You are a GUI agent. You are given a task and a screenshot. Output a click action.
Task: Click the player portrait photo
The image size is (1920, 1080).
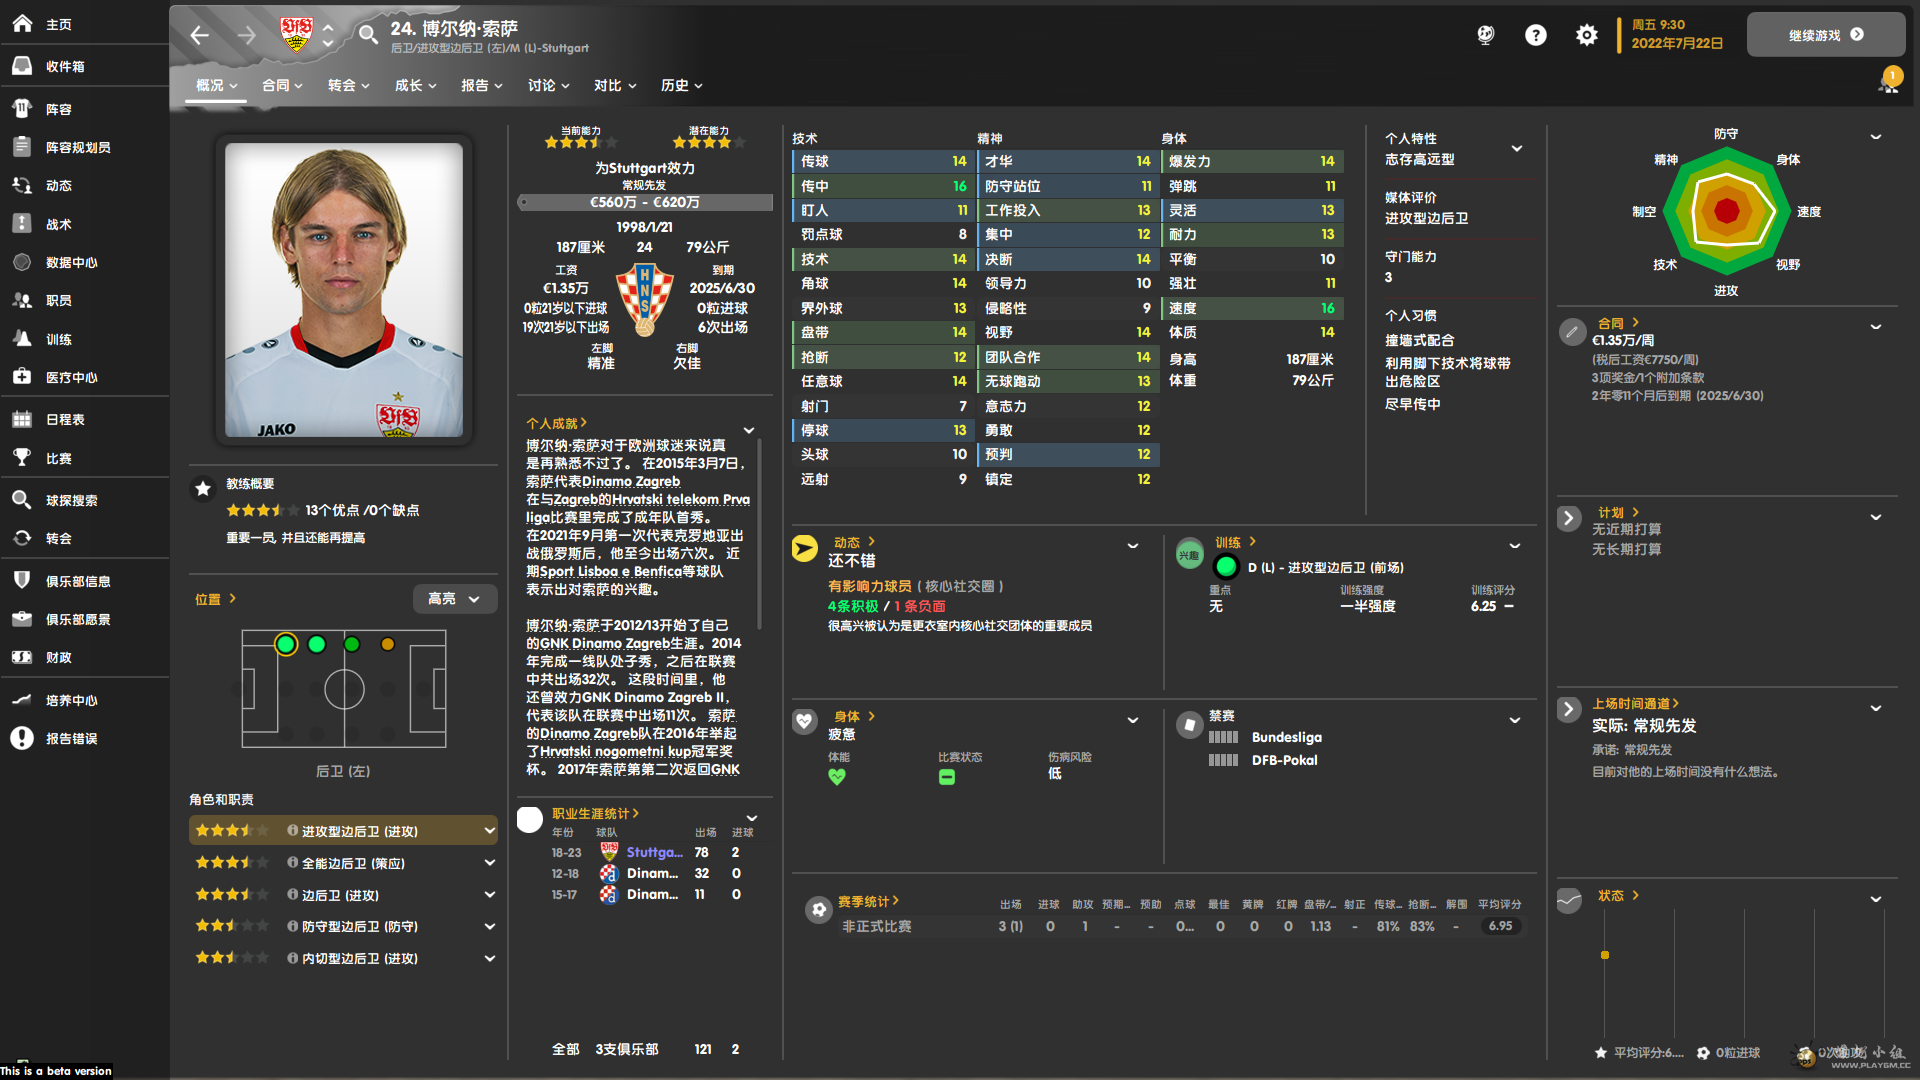coord(344,290)
